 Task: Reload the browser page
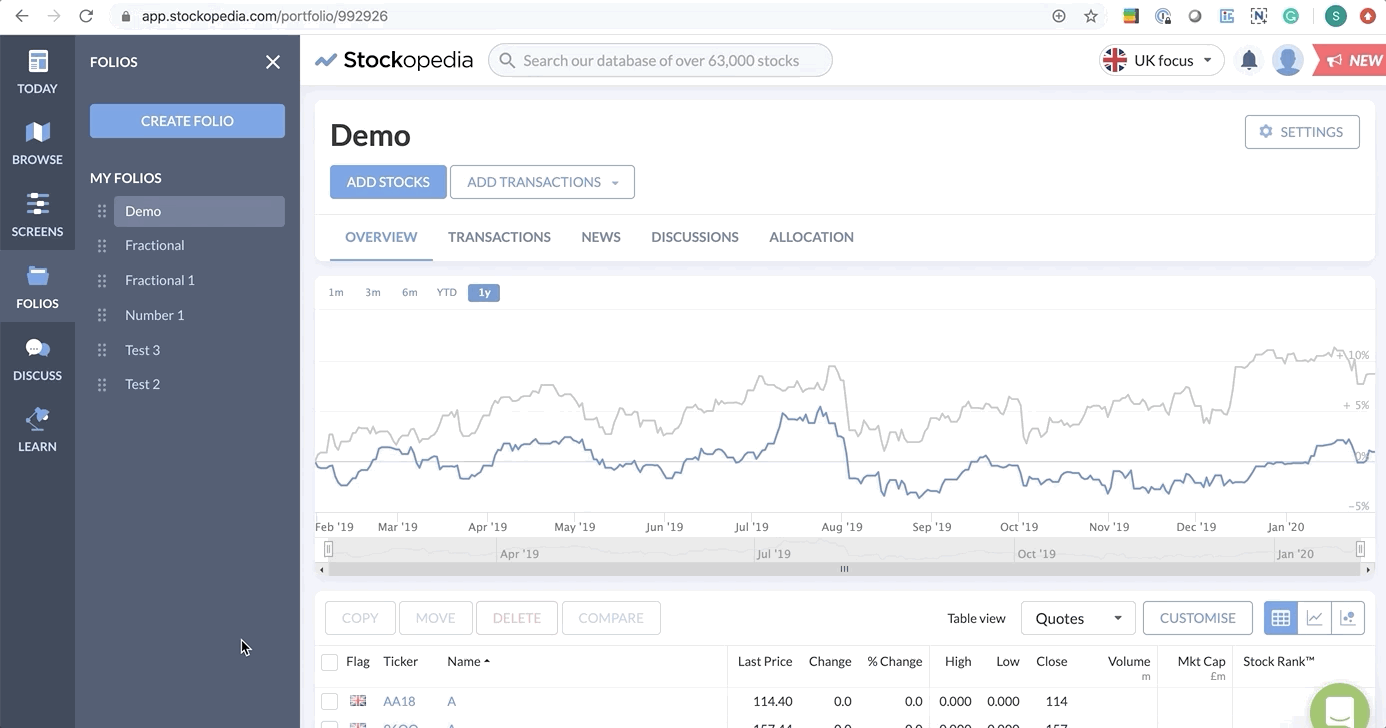86,16
